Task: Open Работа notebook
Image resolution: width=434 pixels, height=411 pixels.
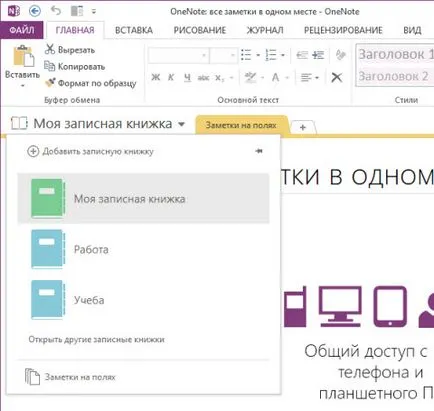Action: 143,249
